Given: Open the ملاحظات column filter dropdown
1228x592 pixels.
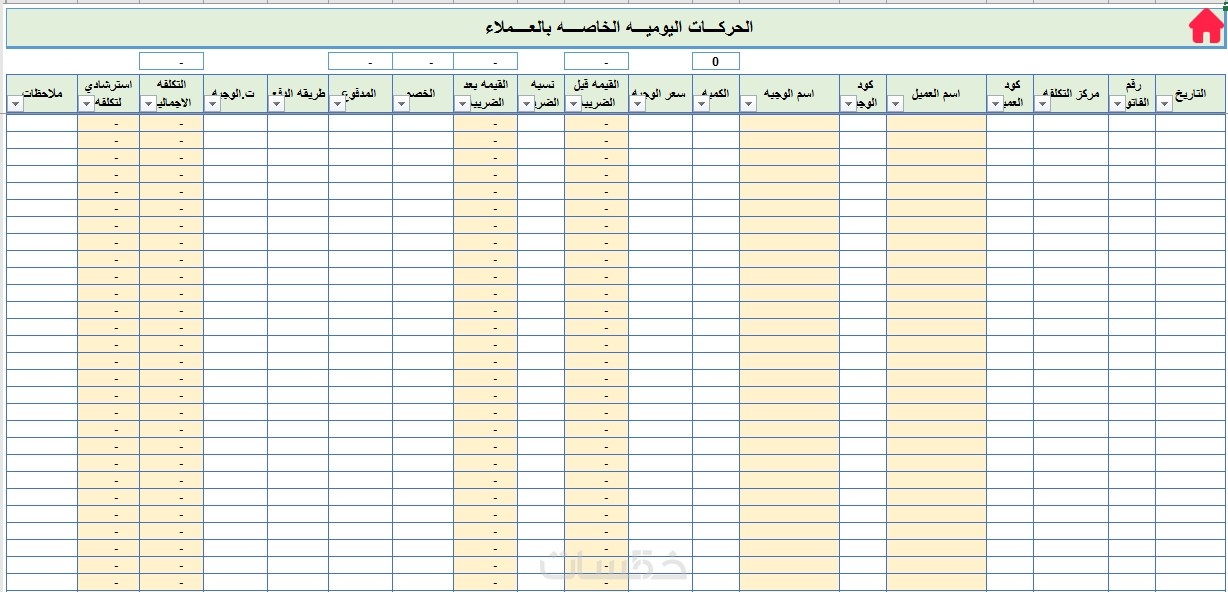Looking at the screenshot, I should 15,103.
